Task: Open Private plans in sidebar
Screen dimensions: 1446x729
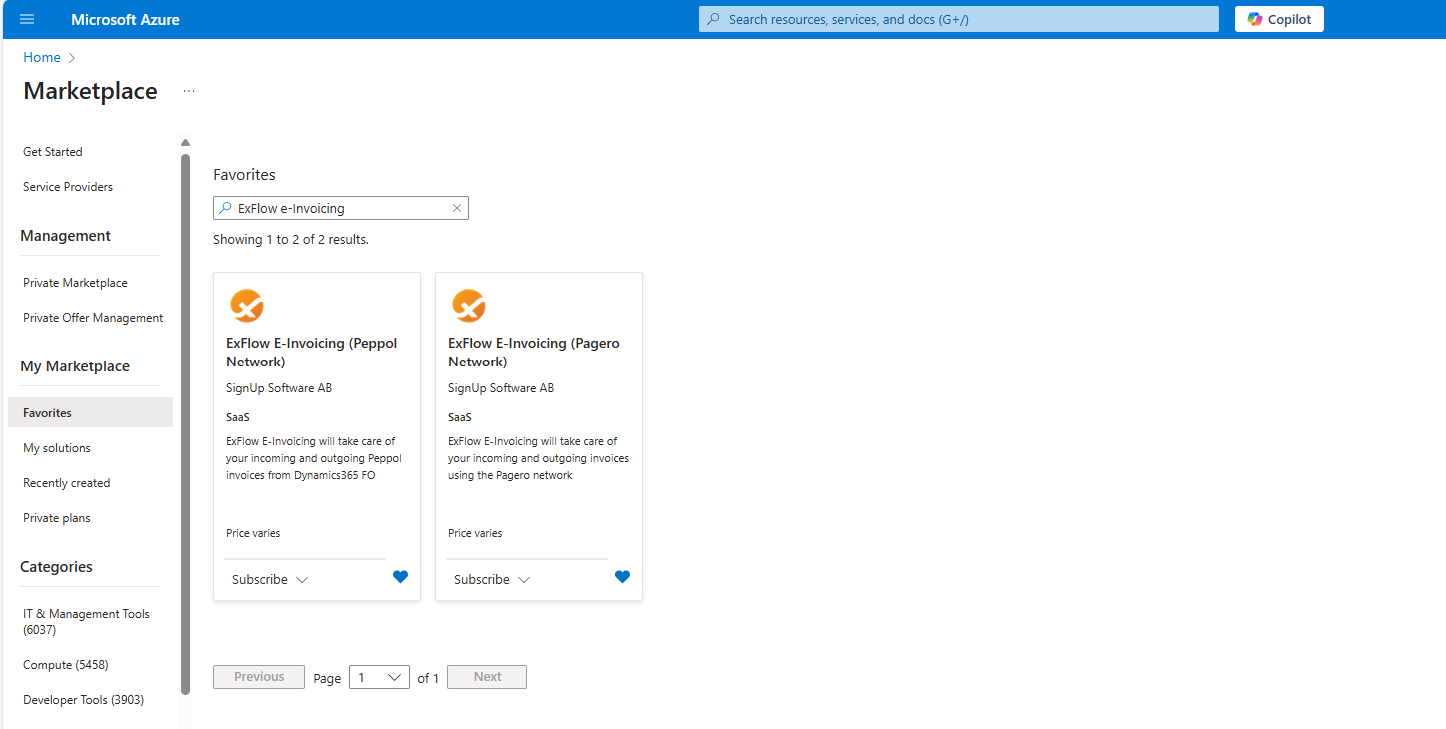Action: tap(57, 518)
